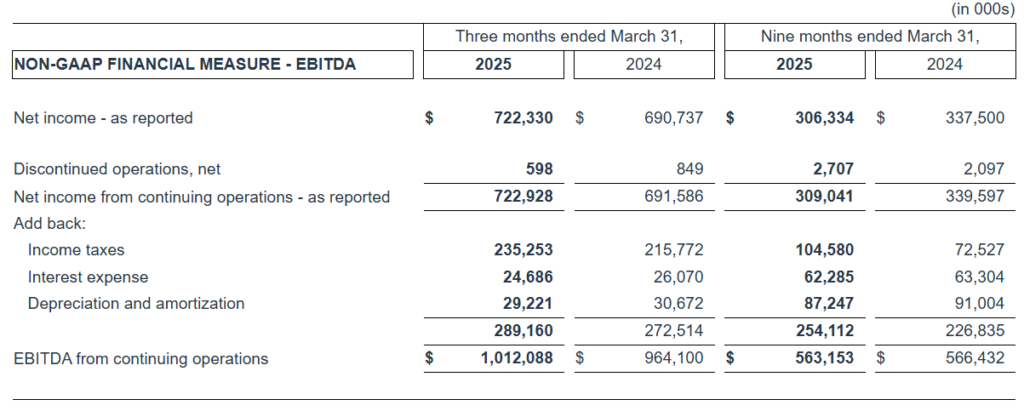The height and width of the screenshot is (411, 1024).
Task: Click the Net income - as reported label
Action: point(103,118)
